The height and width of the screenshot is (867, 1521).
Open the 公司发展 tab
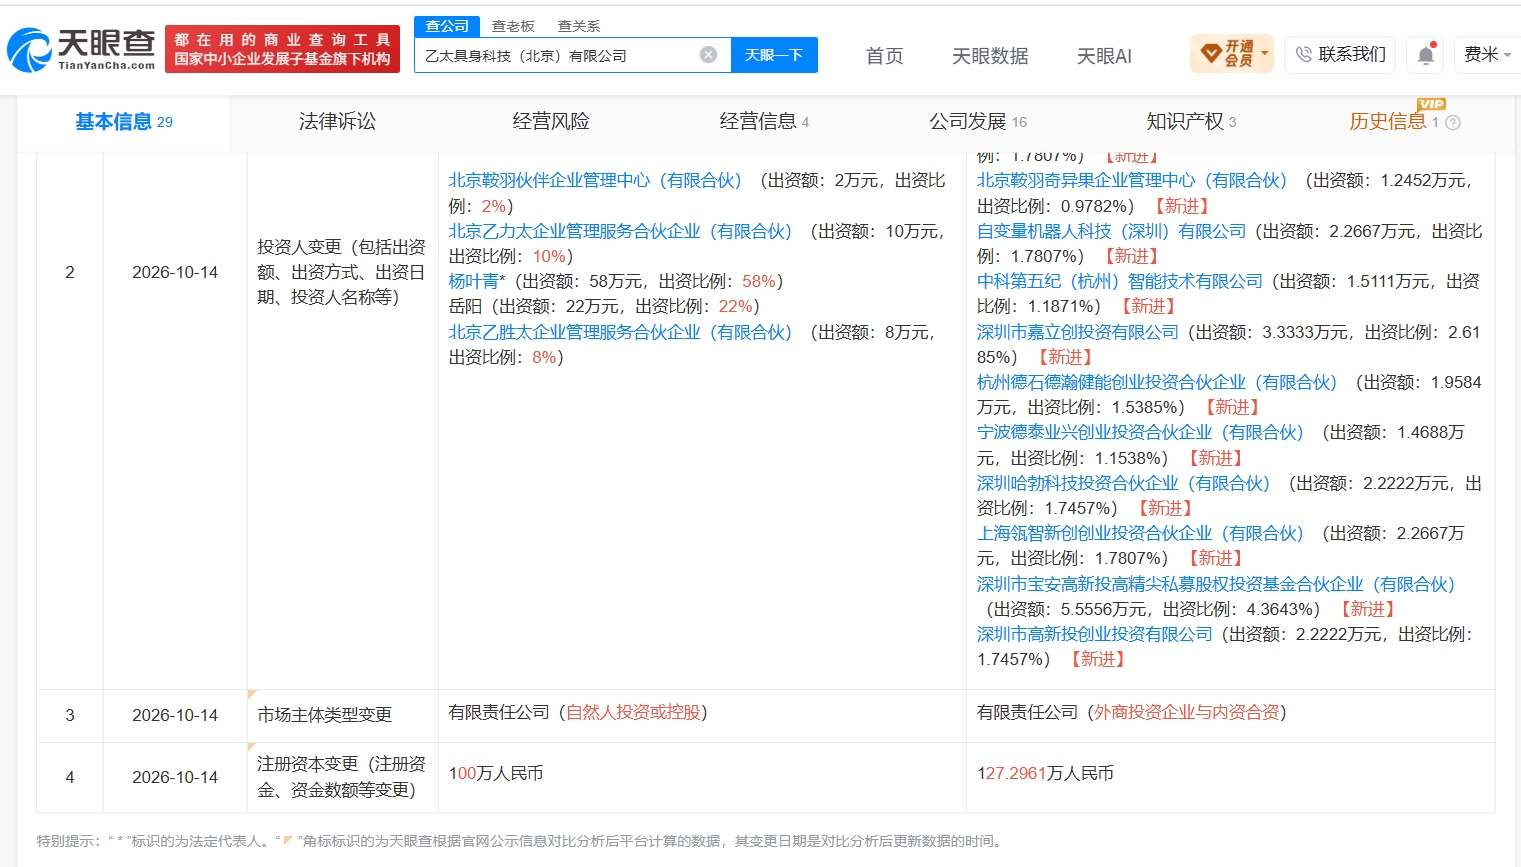[978, 122]
